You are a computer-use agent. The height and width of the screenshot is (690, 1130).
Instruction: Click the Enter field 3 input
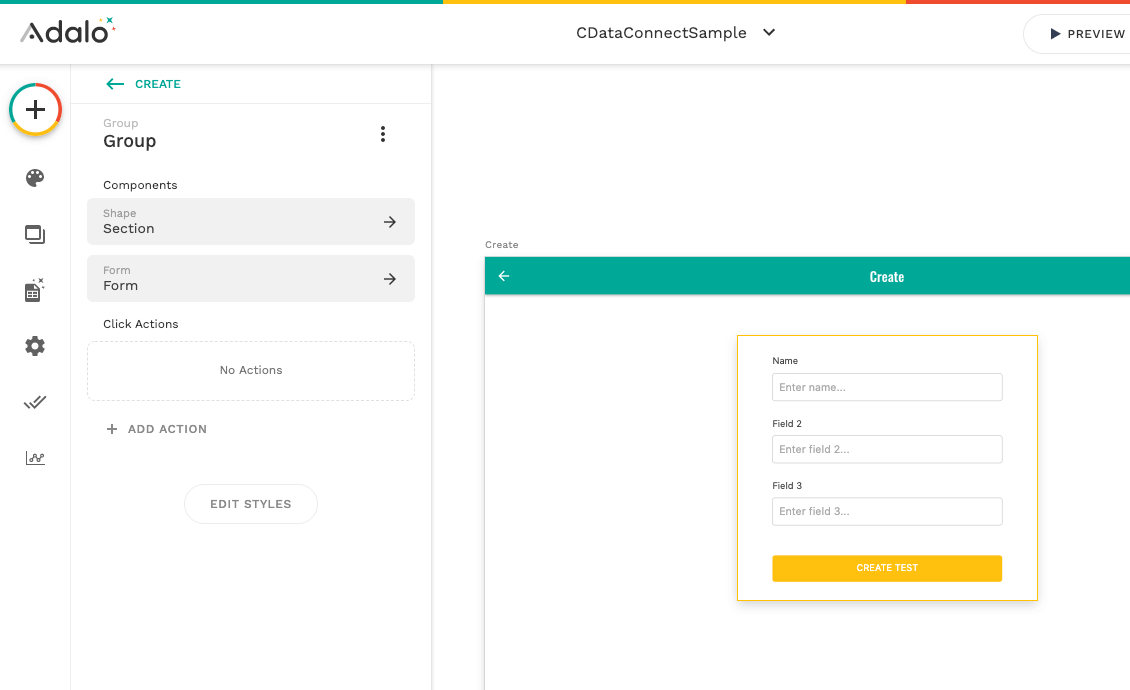point(887,511)
